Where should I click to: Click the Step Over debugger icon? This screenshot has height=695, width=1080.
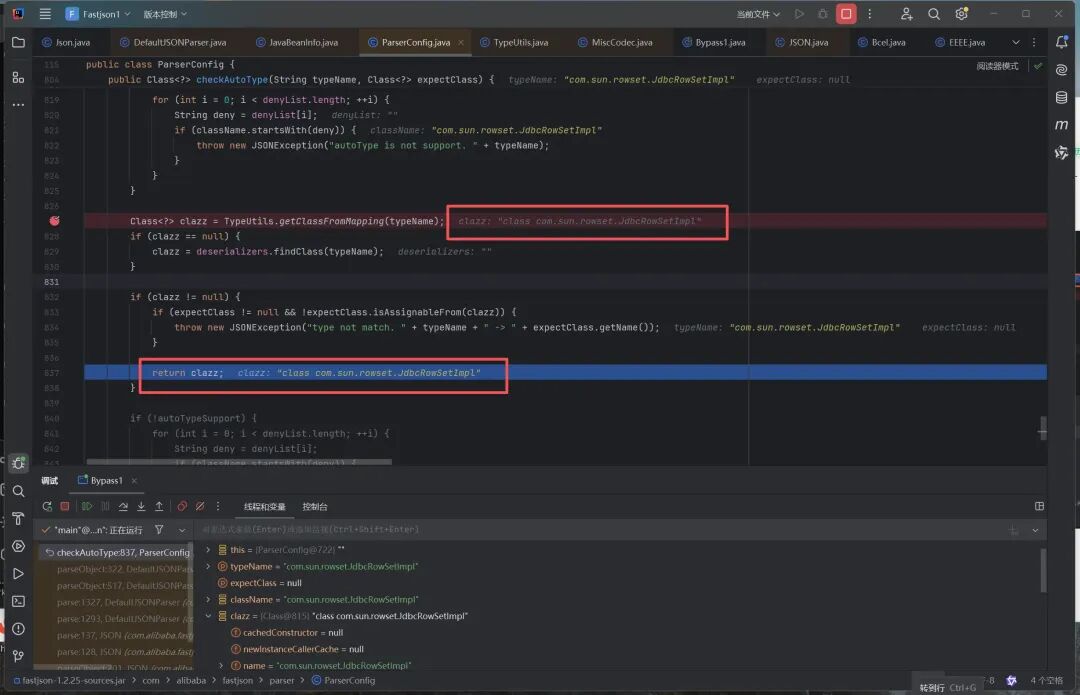pyautogui.click(x=123, y=506)
